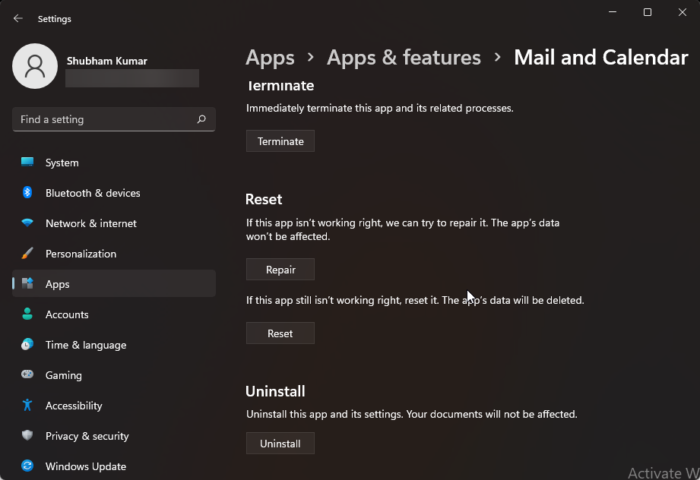Click the Find a setting field

tap(114, 119)
